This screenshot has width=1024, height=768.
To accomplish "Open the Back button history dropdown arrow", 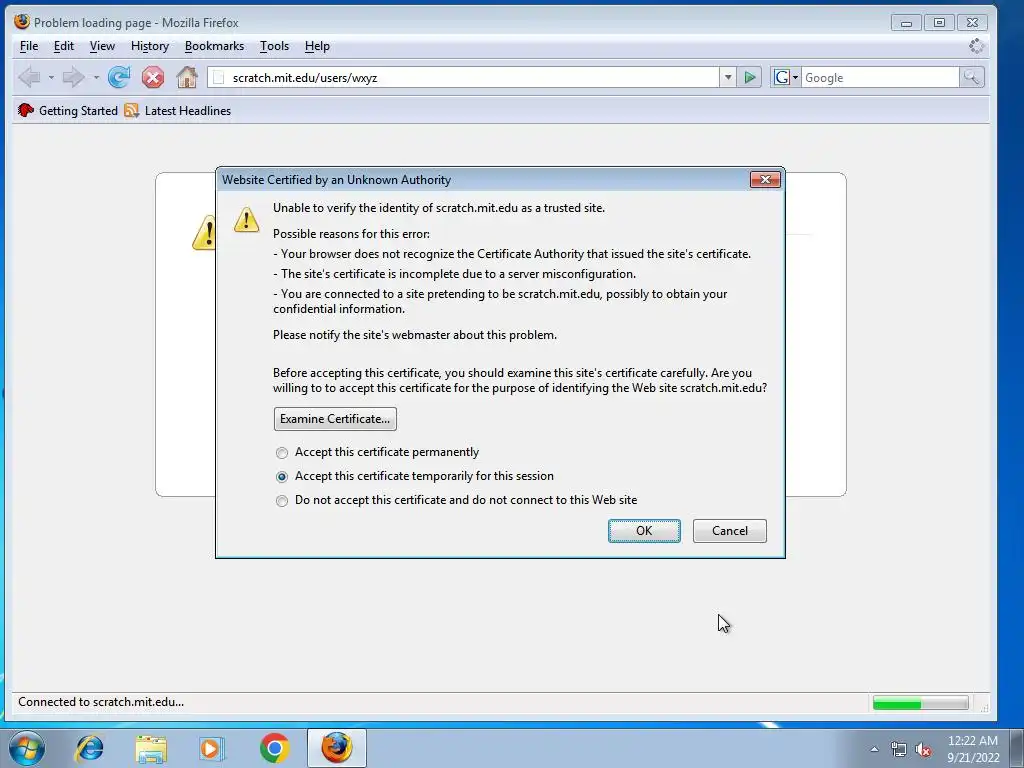I will [51, 78].
